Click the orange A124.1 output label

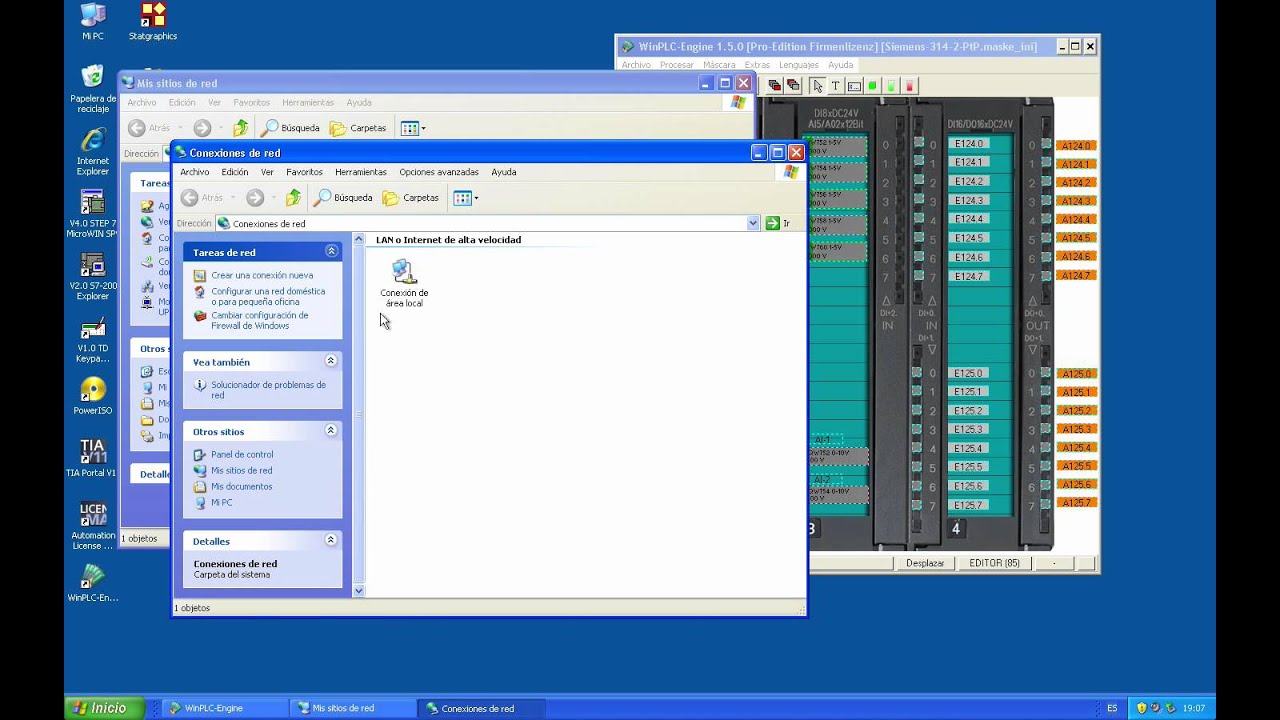1077,164
